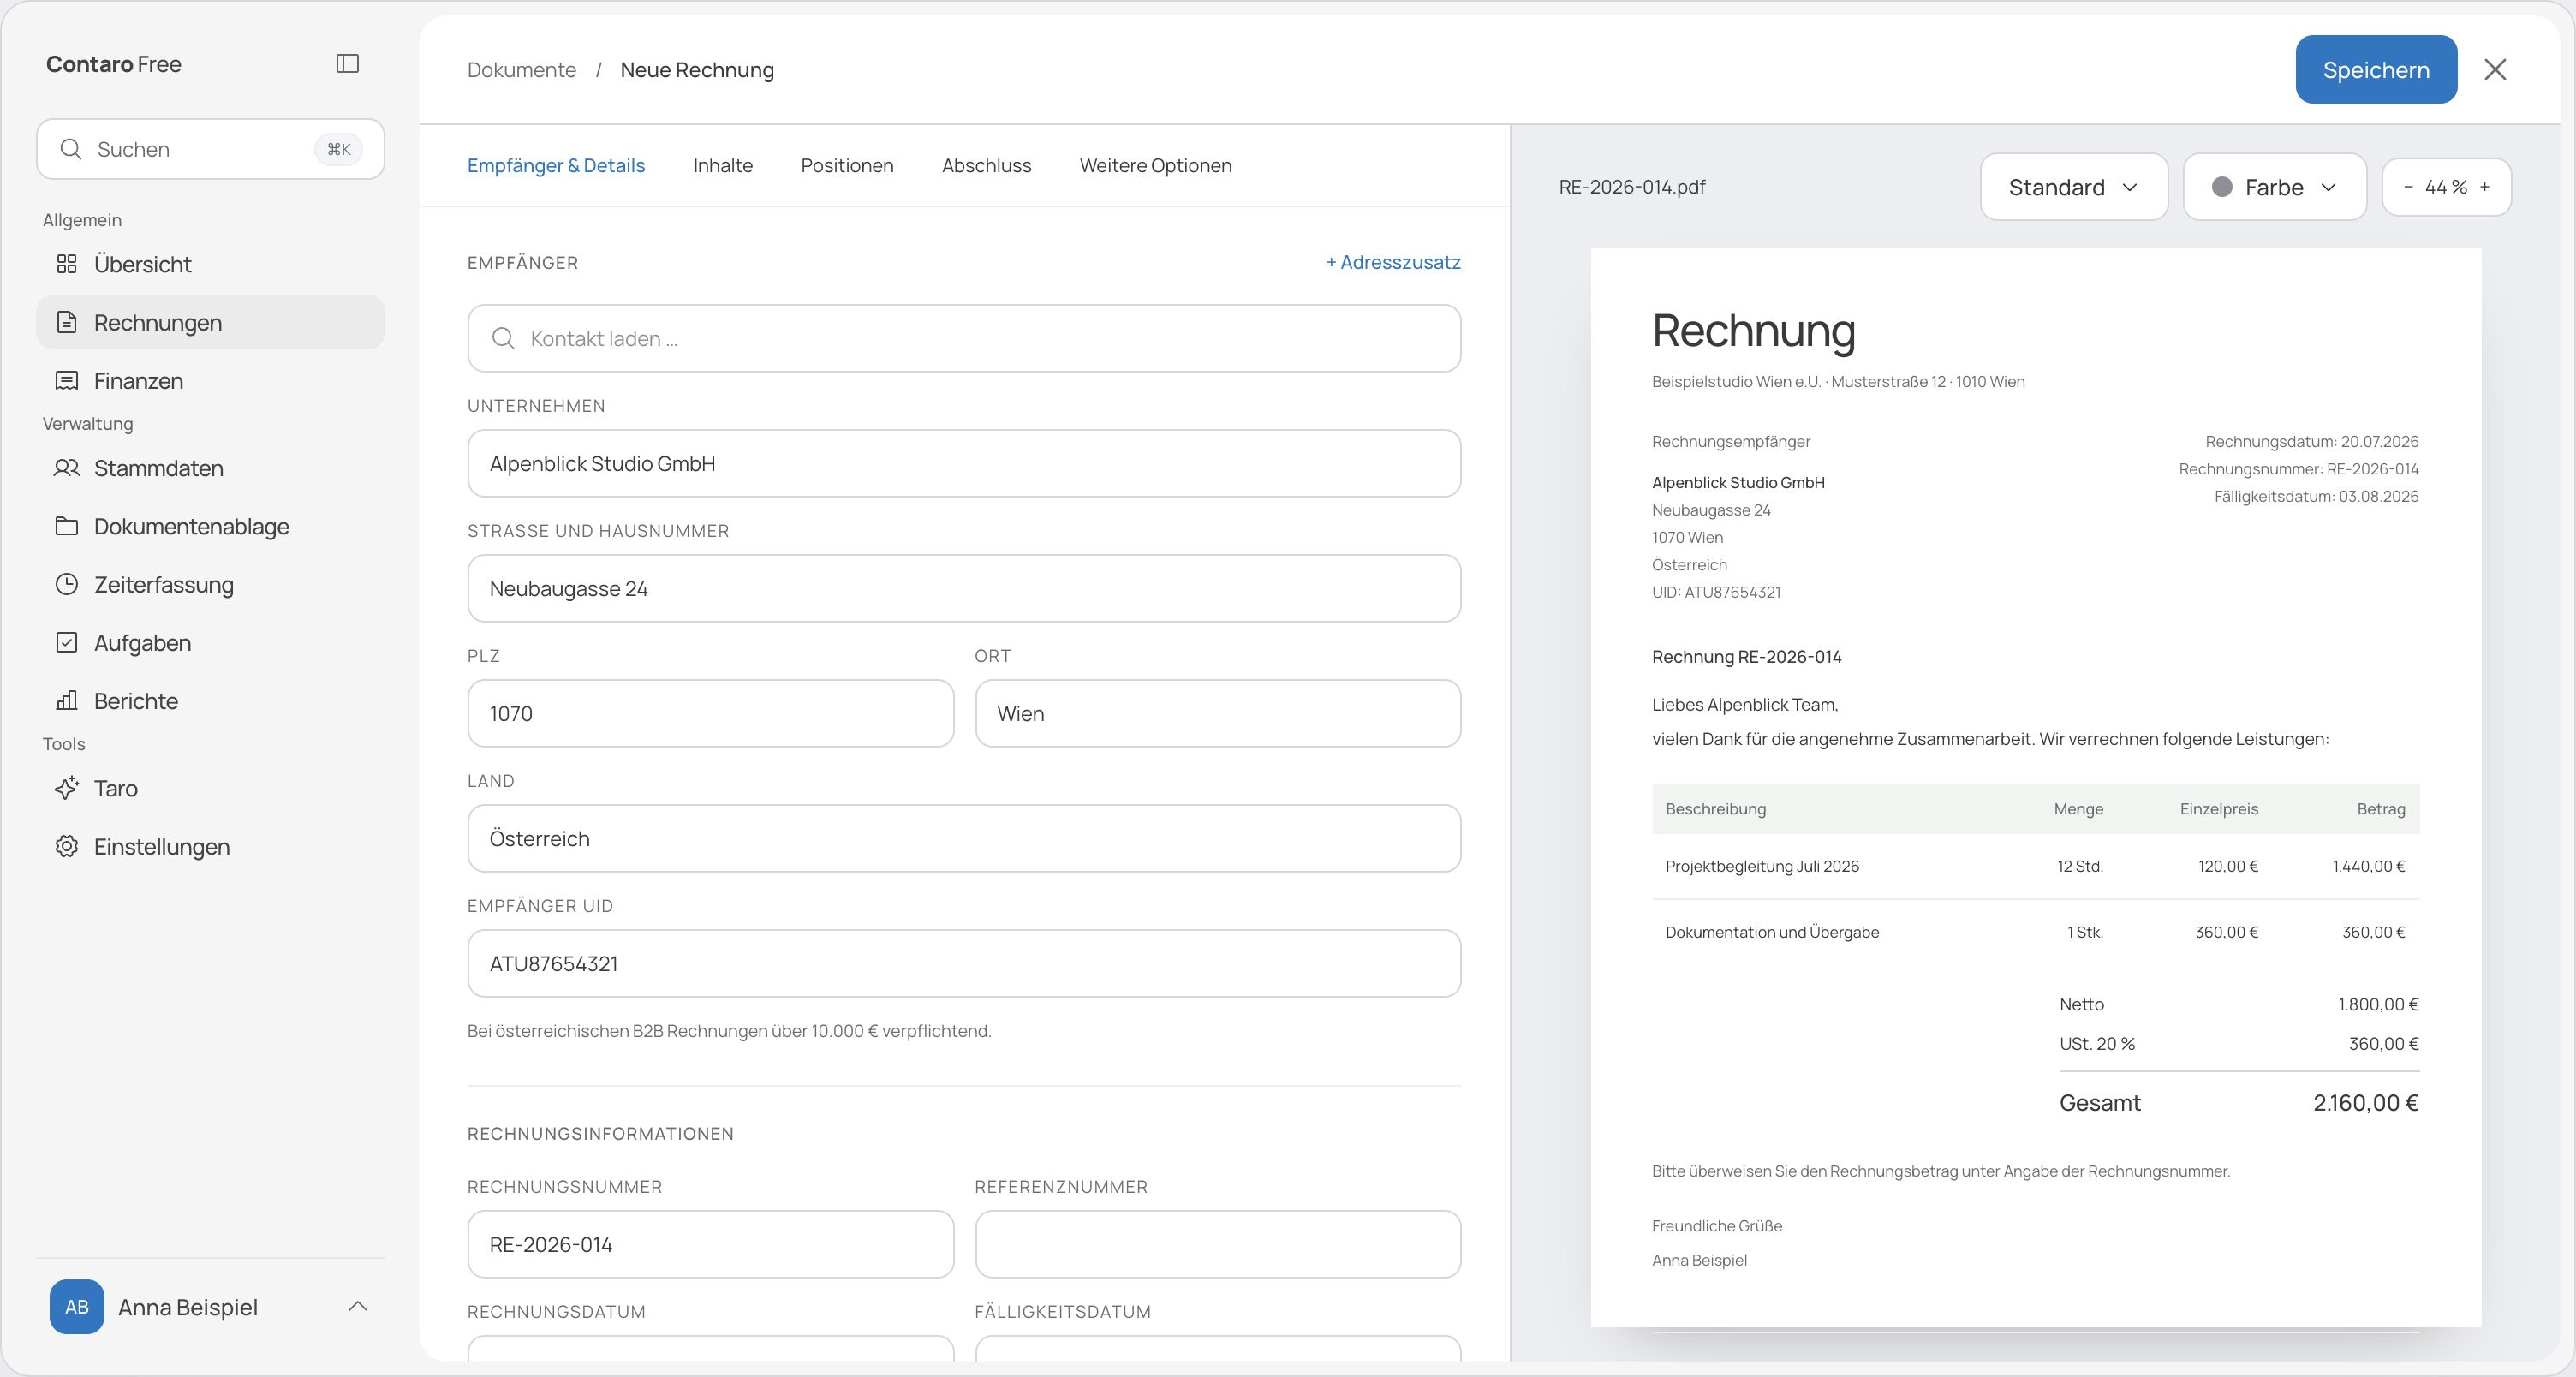Click the empty Referenznummer field

[x=1218, y=1244]
